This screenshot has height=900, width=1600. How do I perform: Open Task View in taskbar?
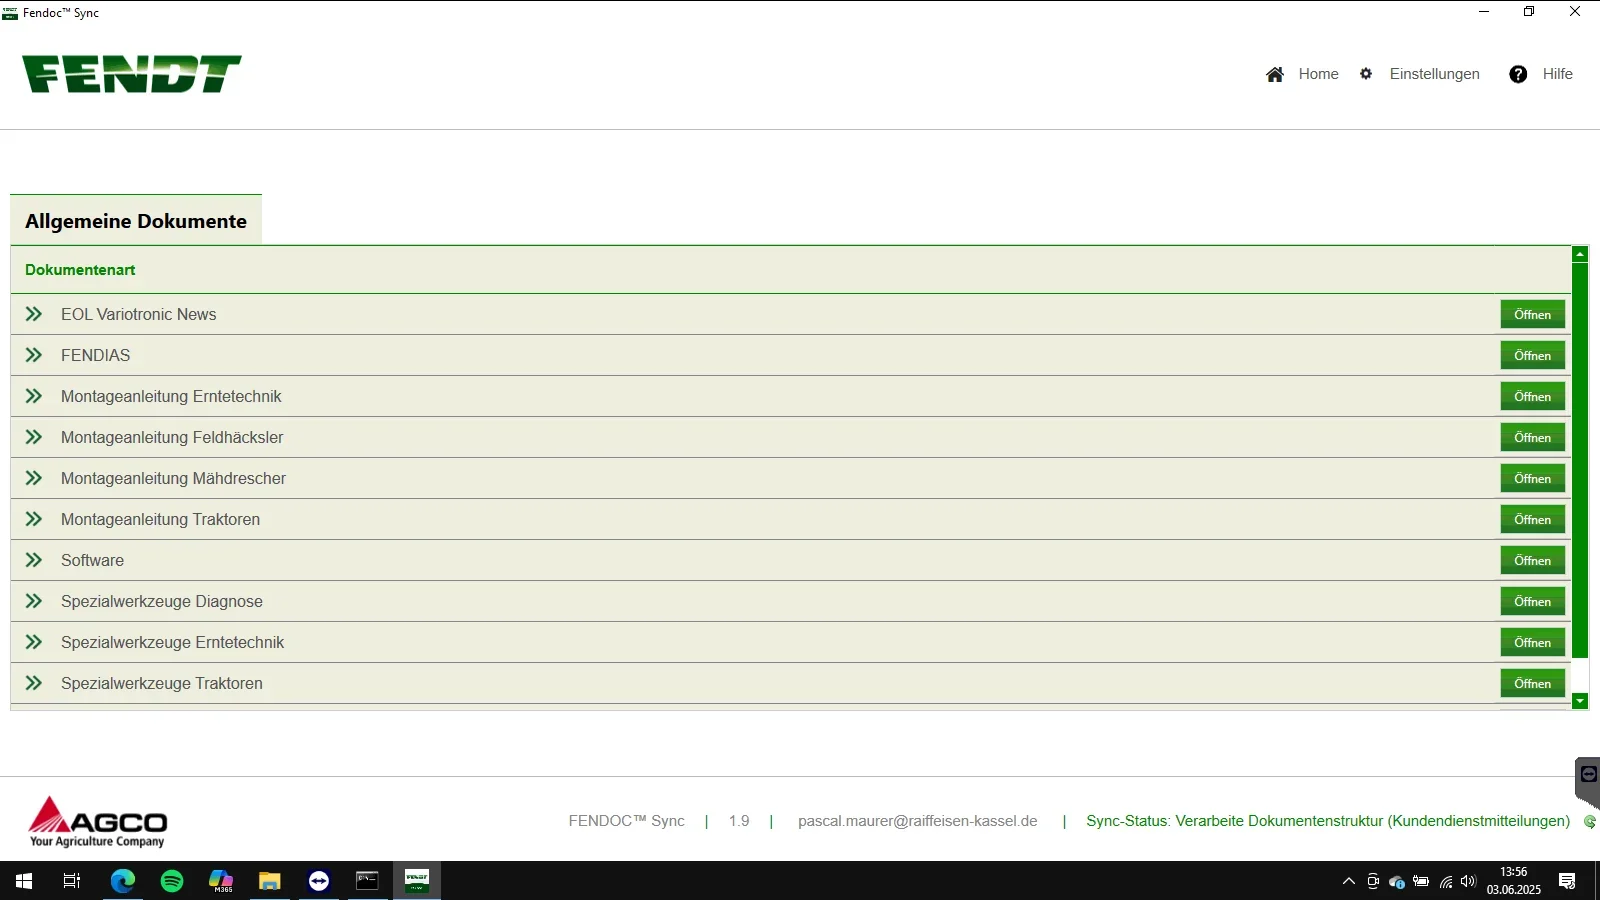click(x=72, y=881)
